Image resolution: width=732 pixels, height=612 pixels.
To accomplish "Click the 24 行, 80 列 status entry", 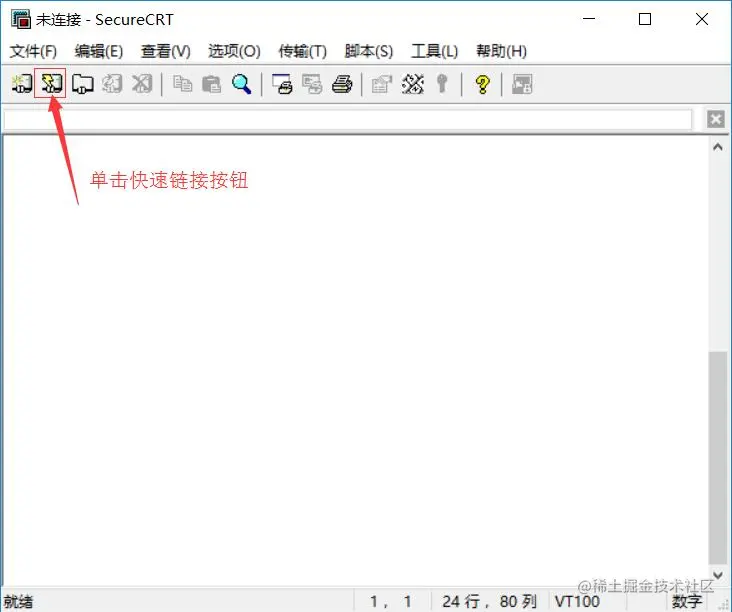I will point(489,601).
